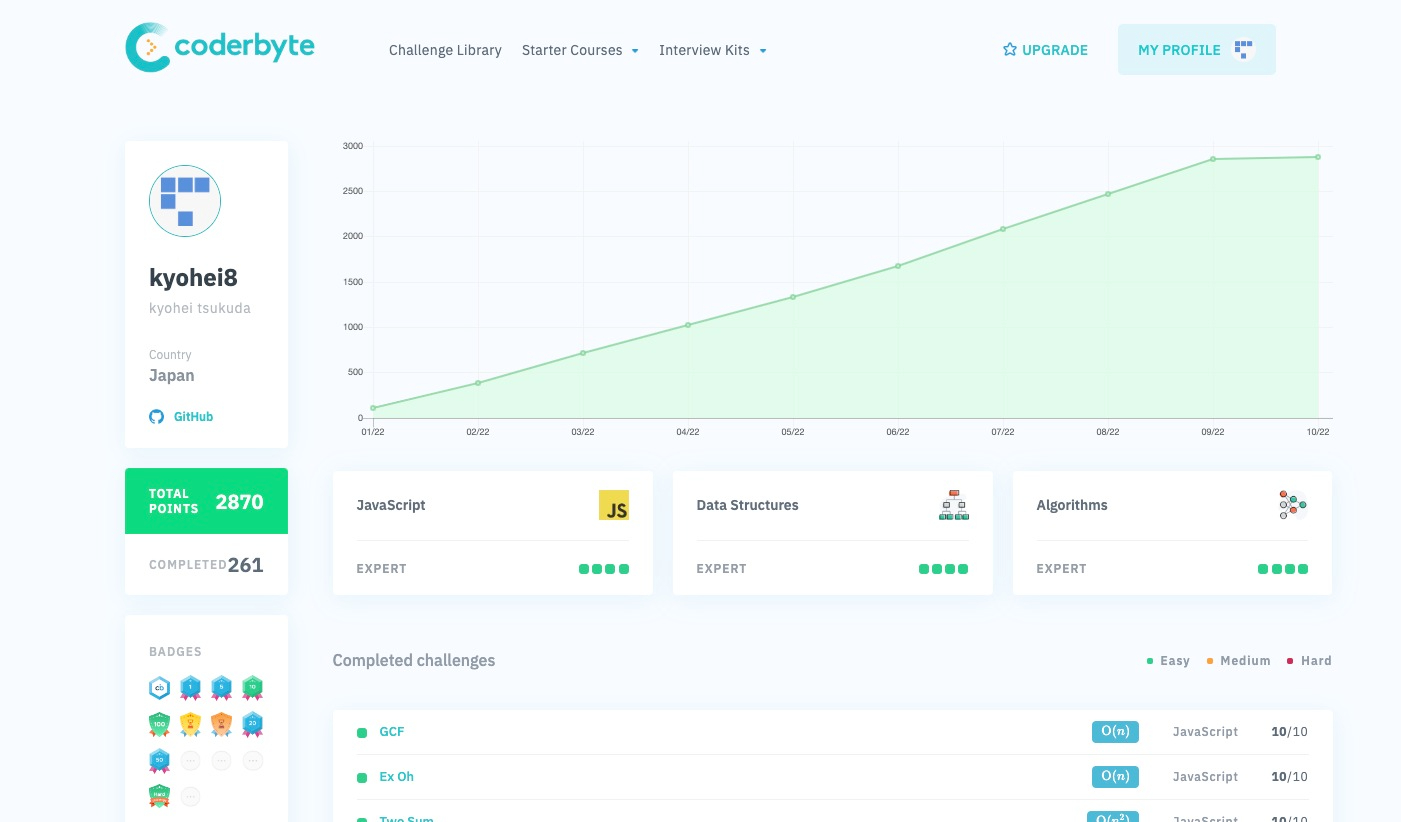Click the chart data point at 09/22
This screenshot has height=822, width=1401.
coord(1213,159)
